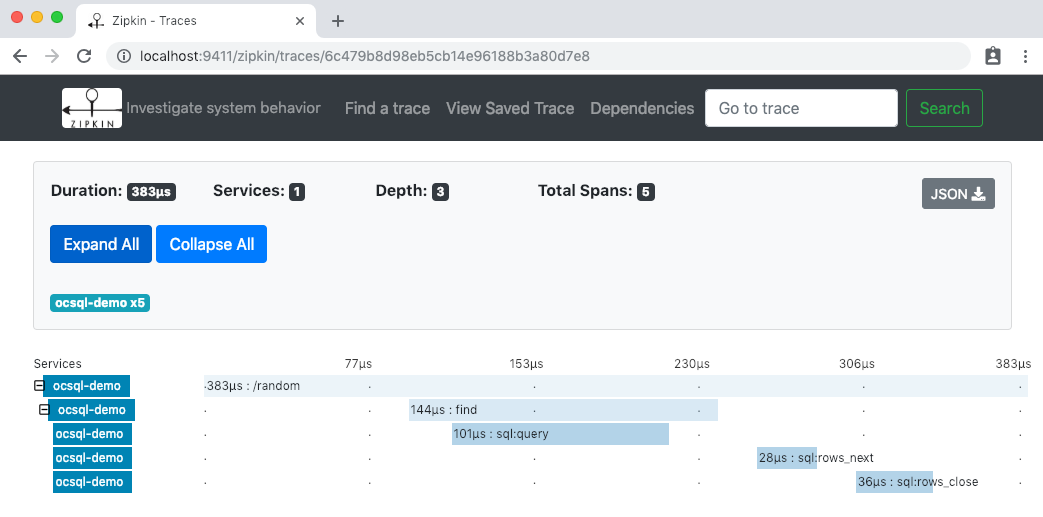Click the 230µs timeline tick label
1043x517 pixels.
[692, 364]
